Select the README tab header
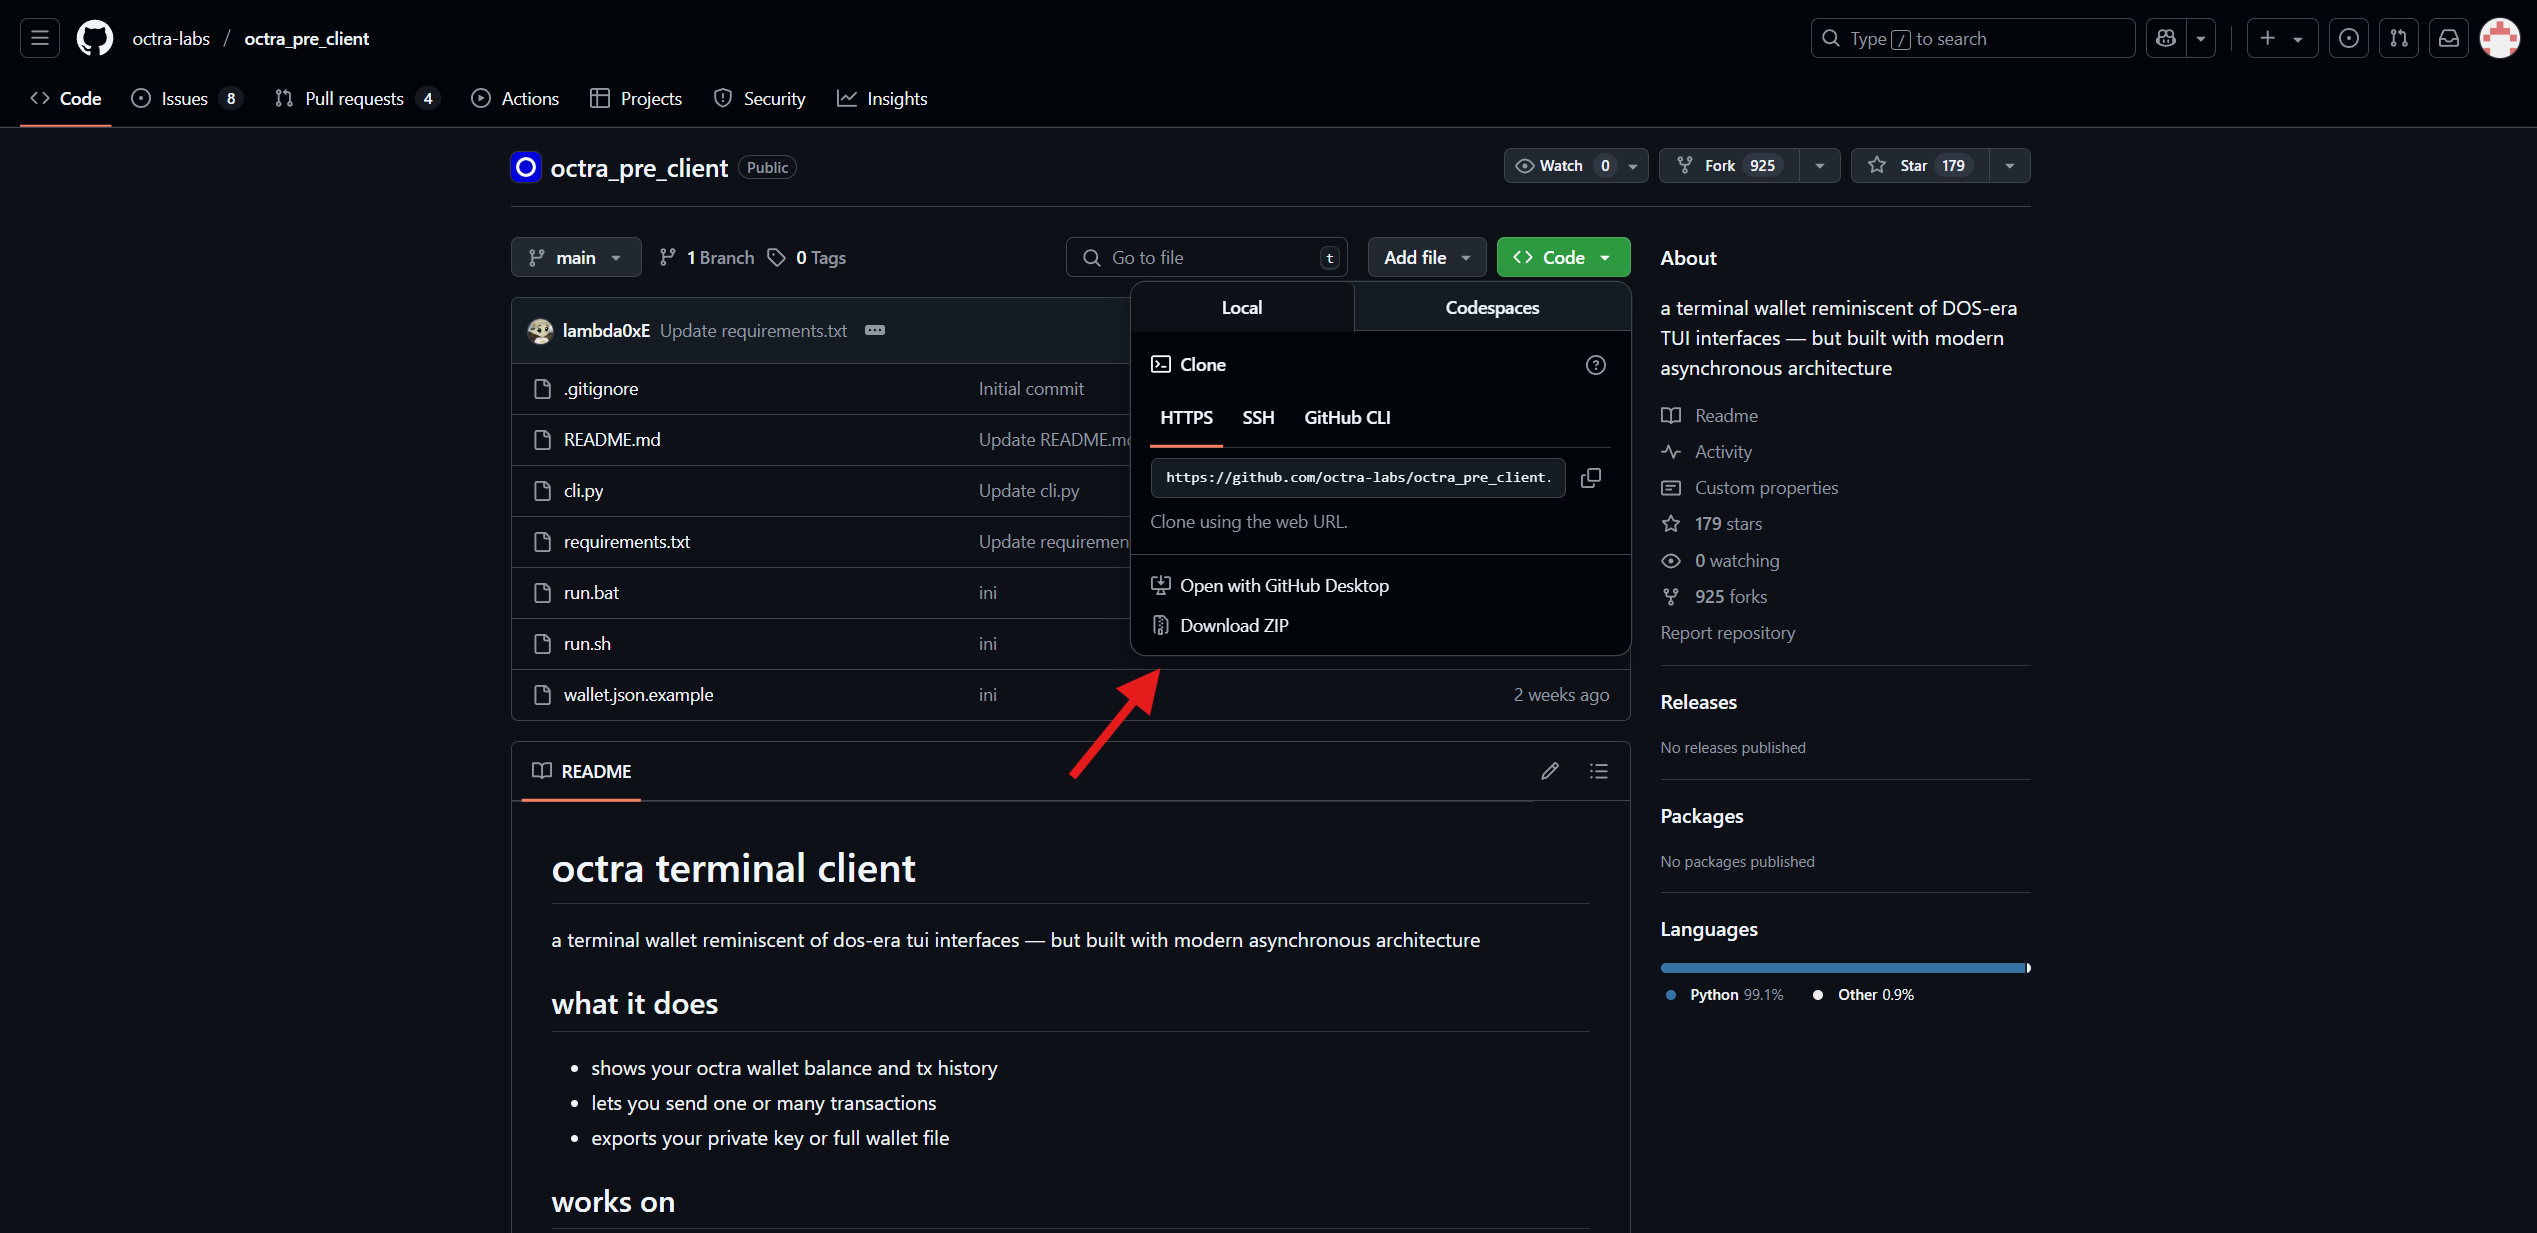Image resolution: width=2537 pixels, height=1233 pixels. [x=581, y=771]
